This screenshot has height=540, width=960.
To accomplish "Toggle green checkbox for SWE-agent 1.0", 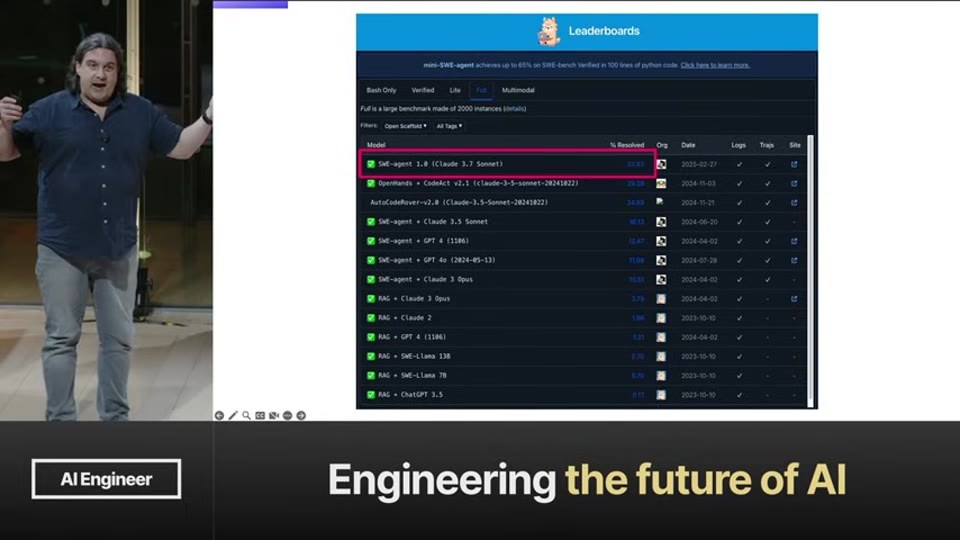I will coord(371,164).
